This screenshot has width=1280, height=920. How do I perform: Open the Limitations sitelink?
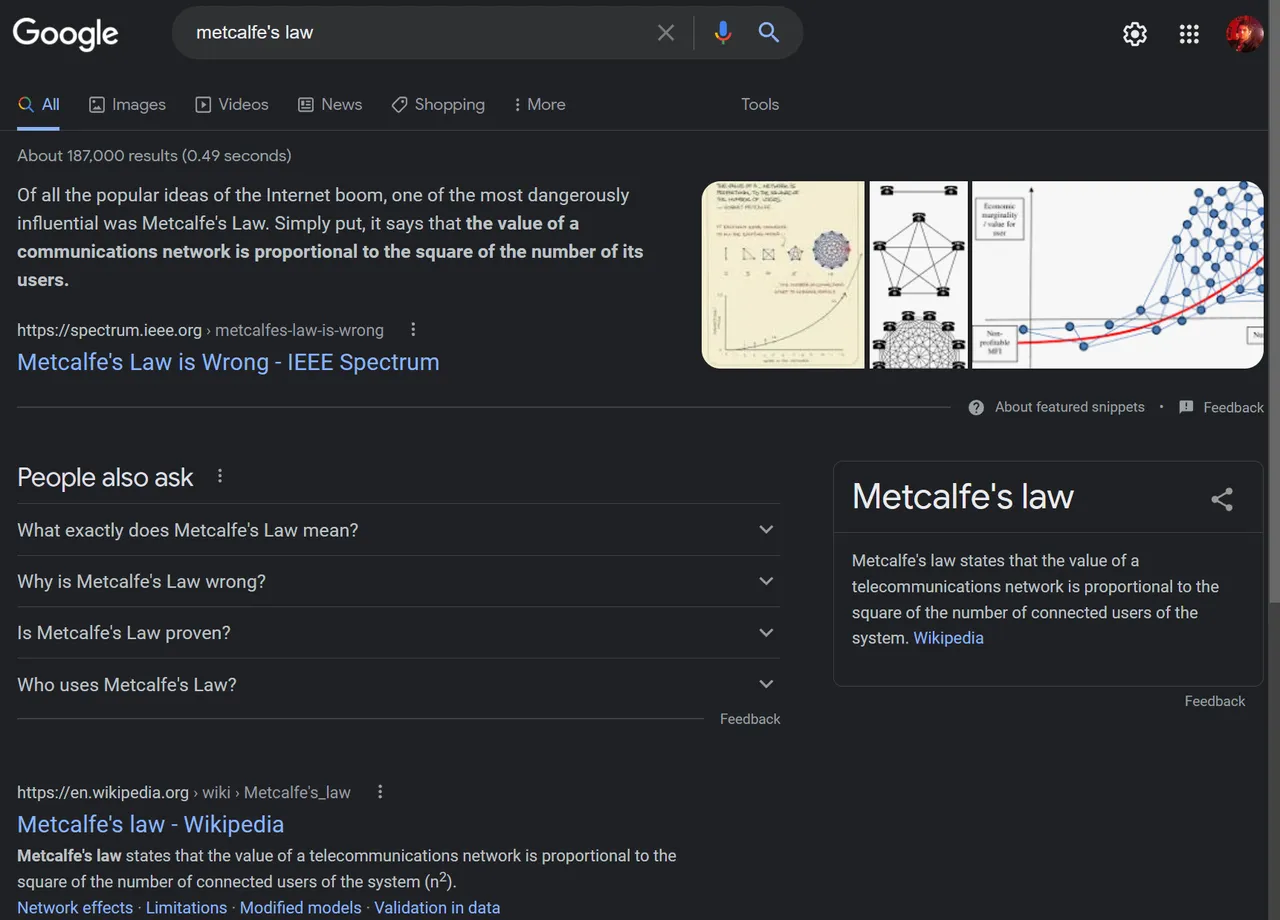click(186, 908)
